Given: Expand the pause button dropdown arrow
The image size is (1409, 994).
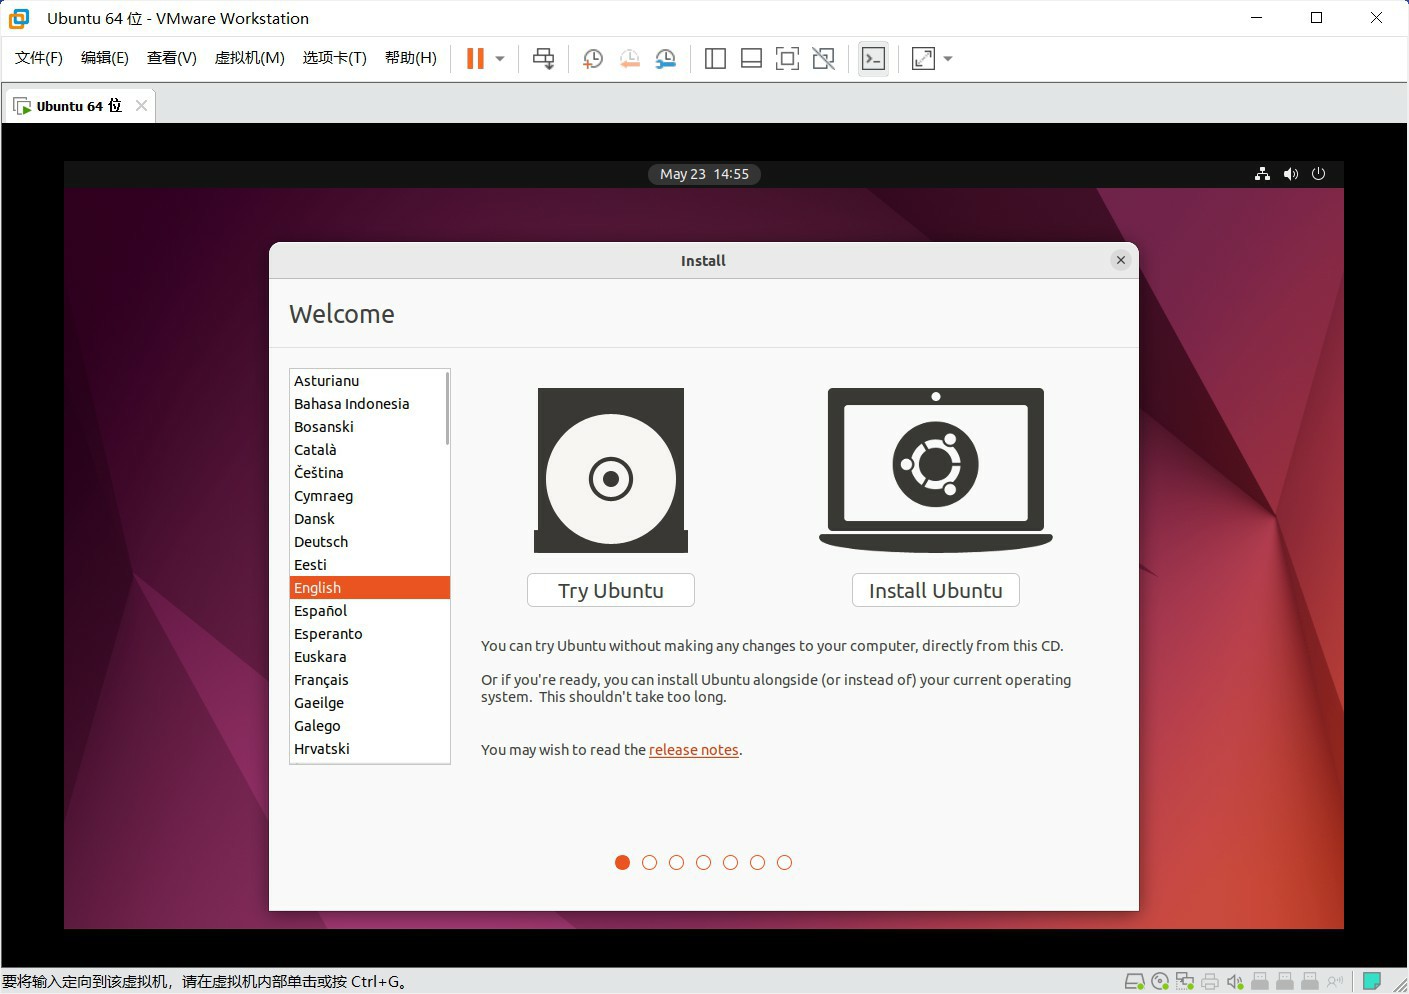Looking at the screenshot, I should pos(500,59).
